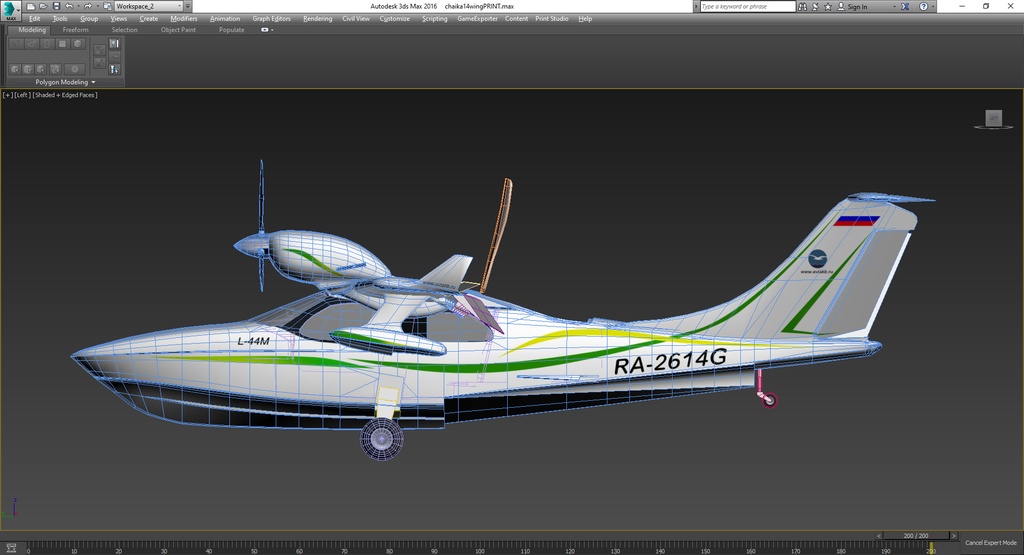Expand the Polygon Modeling panel arrow
This screenshot has width=1024, height=555.
pos(93,82)
